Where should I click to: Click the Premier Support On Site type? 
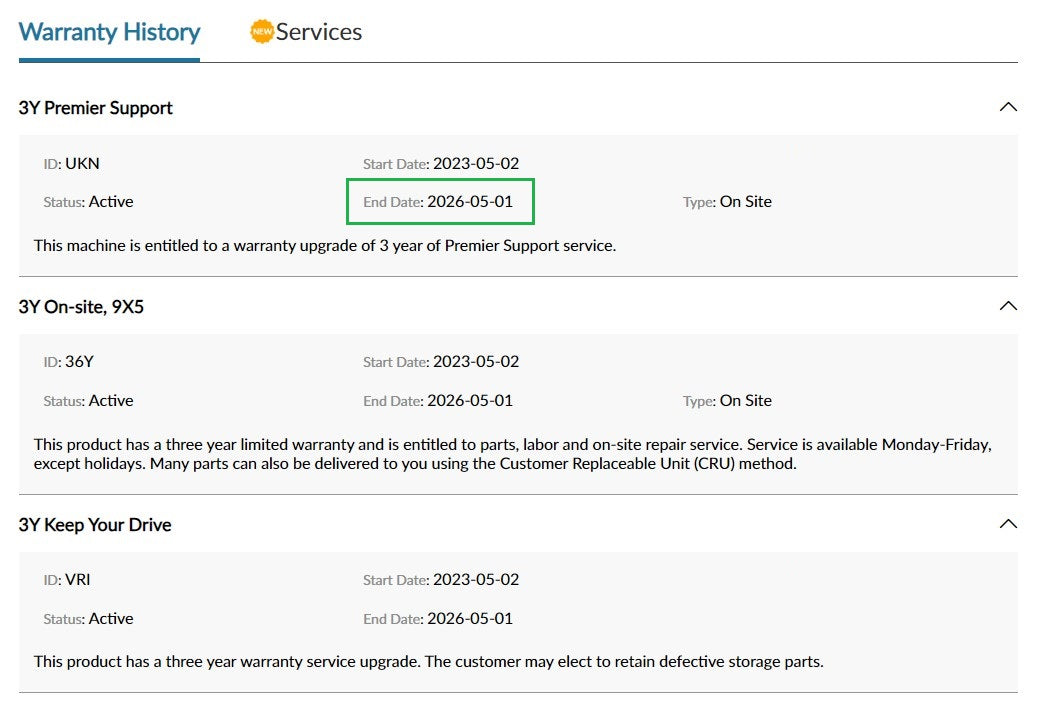tap(745, 201)
